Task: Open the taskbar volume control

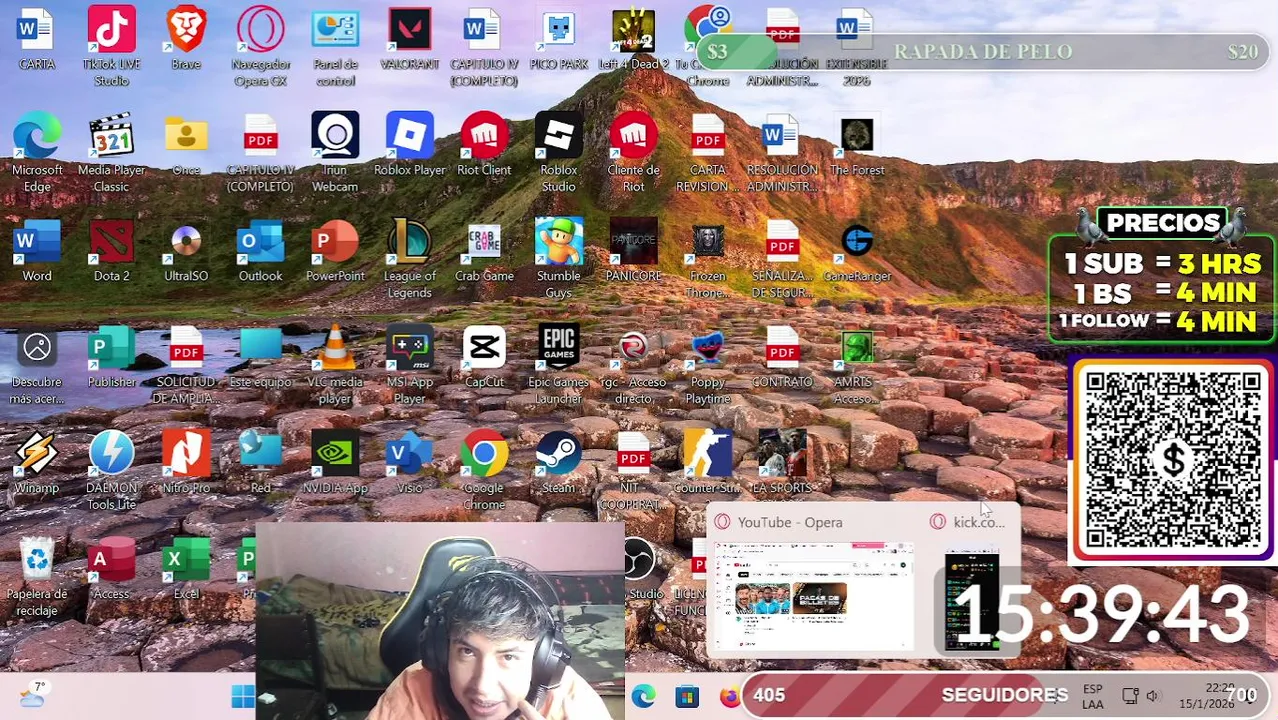Action: coord(1152,696)
